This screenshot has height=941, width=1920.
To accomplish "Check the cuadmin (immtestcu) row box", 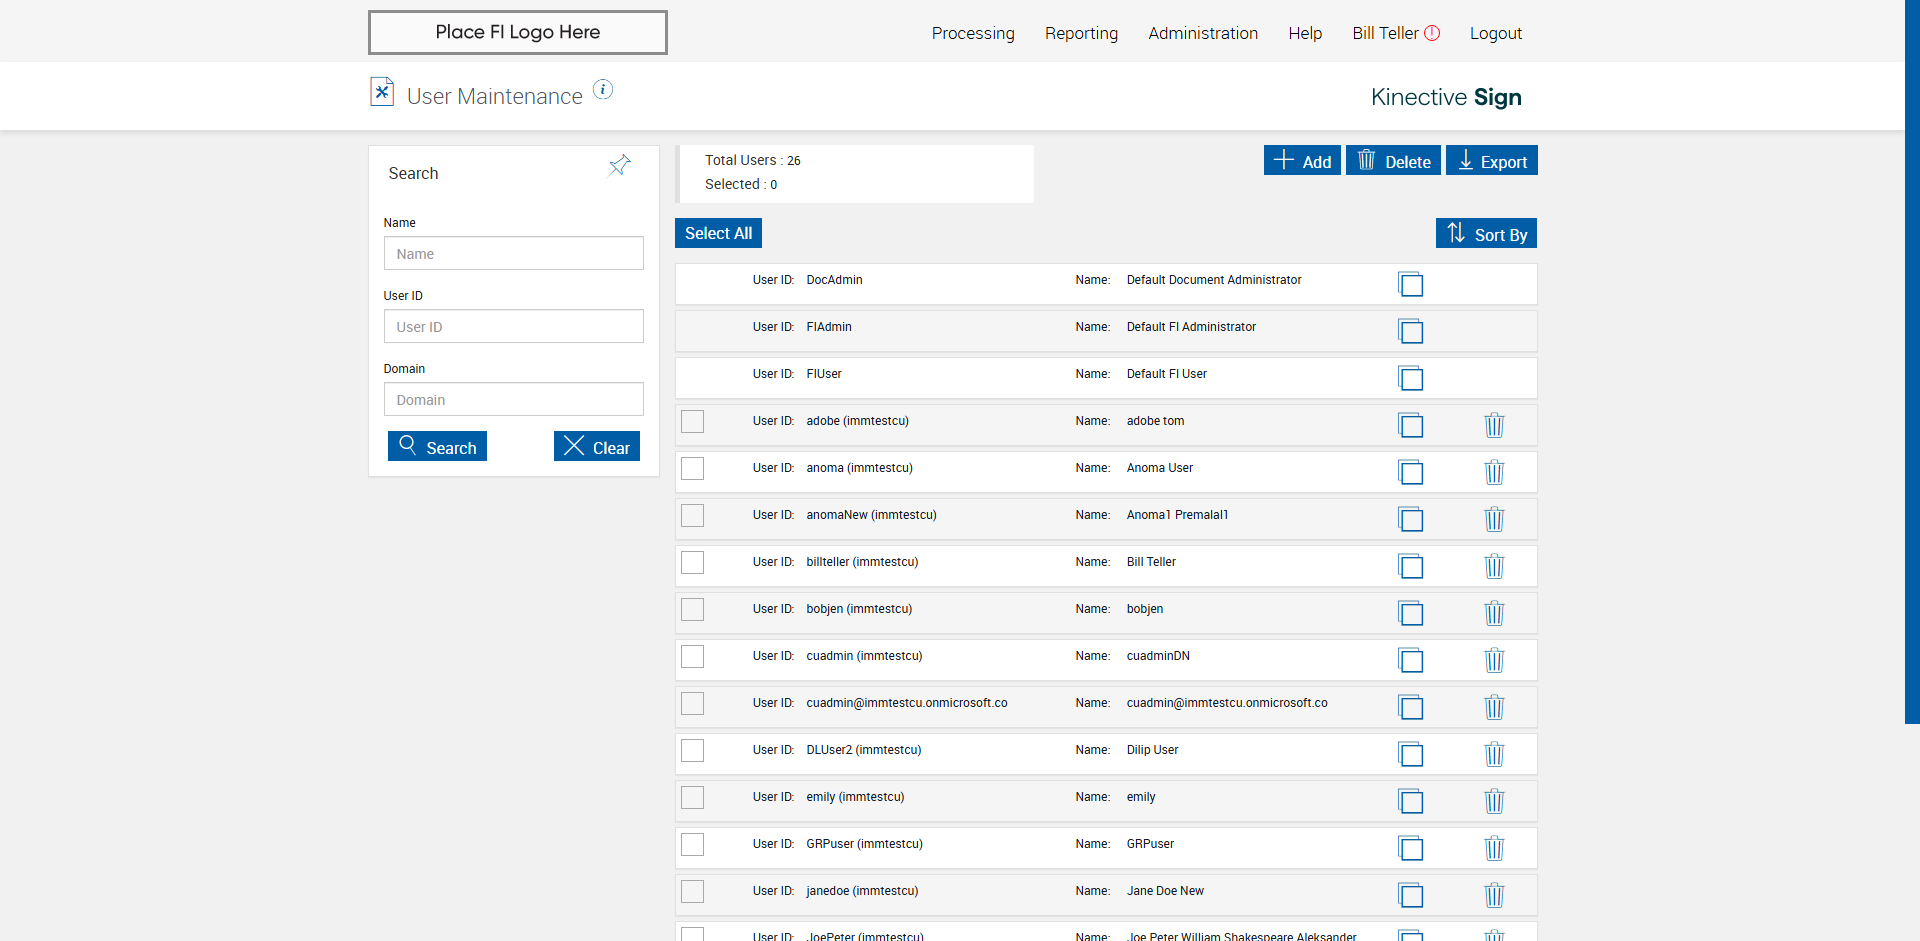I will coord(692,656).
